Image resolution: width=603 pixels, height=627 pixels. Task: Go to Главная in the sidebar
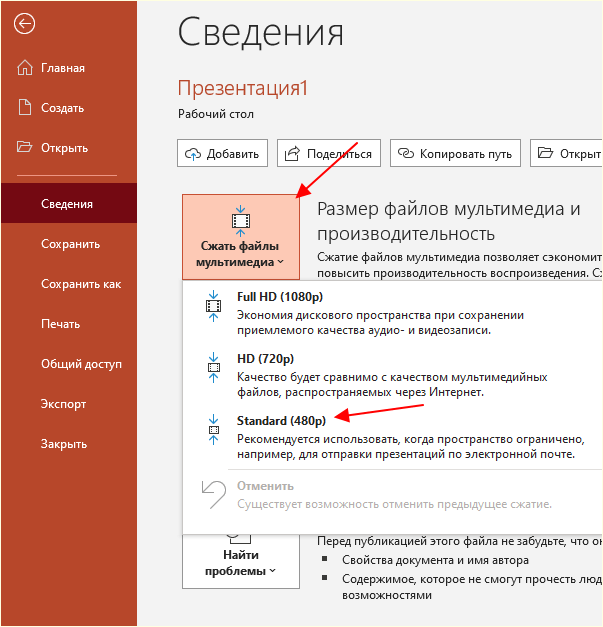[x=69, y=68]
